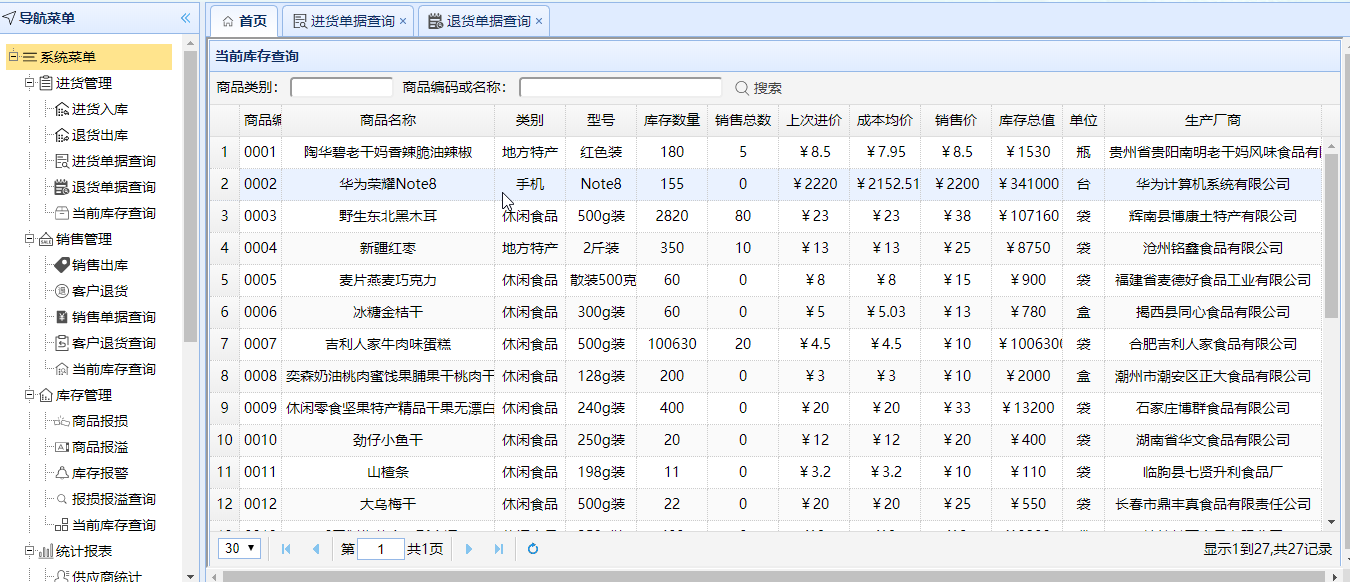Screen dimensions: 1350x582
Task: Click the grid vertical scrollbar thumb
Action: click(1331, 235)
